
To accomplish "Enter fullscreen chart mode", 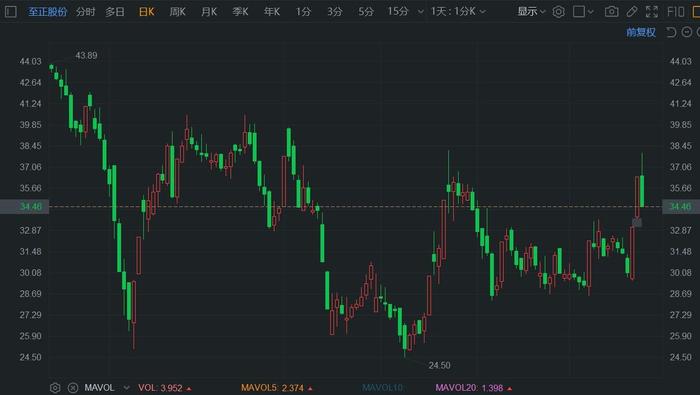I will (652, 12).
